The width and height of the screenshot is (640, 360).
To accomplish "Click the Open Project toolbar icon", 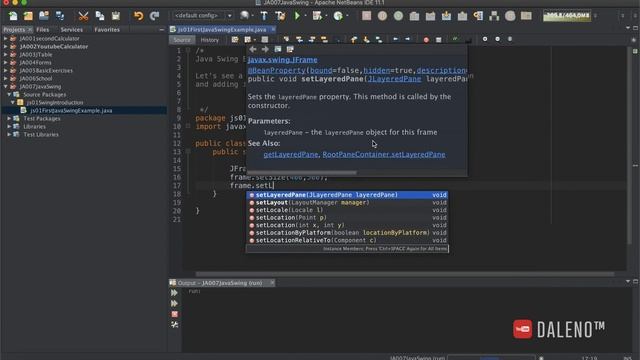I will [44, 16].
